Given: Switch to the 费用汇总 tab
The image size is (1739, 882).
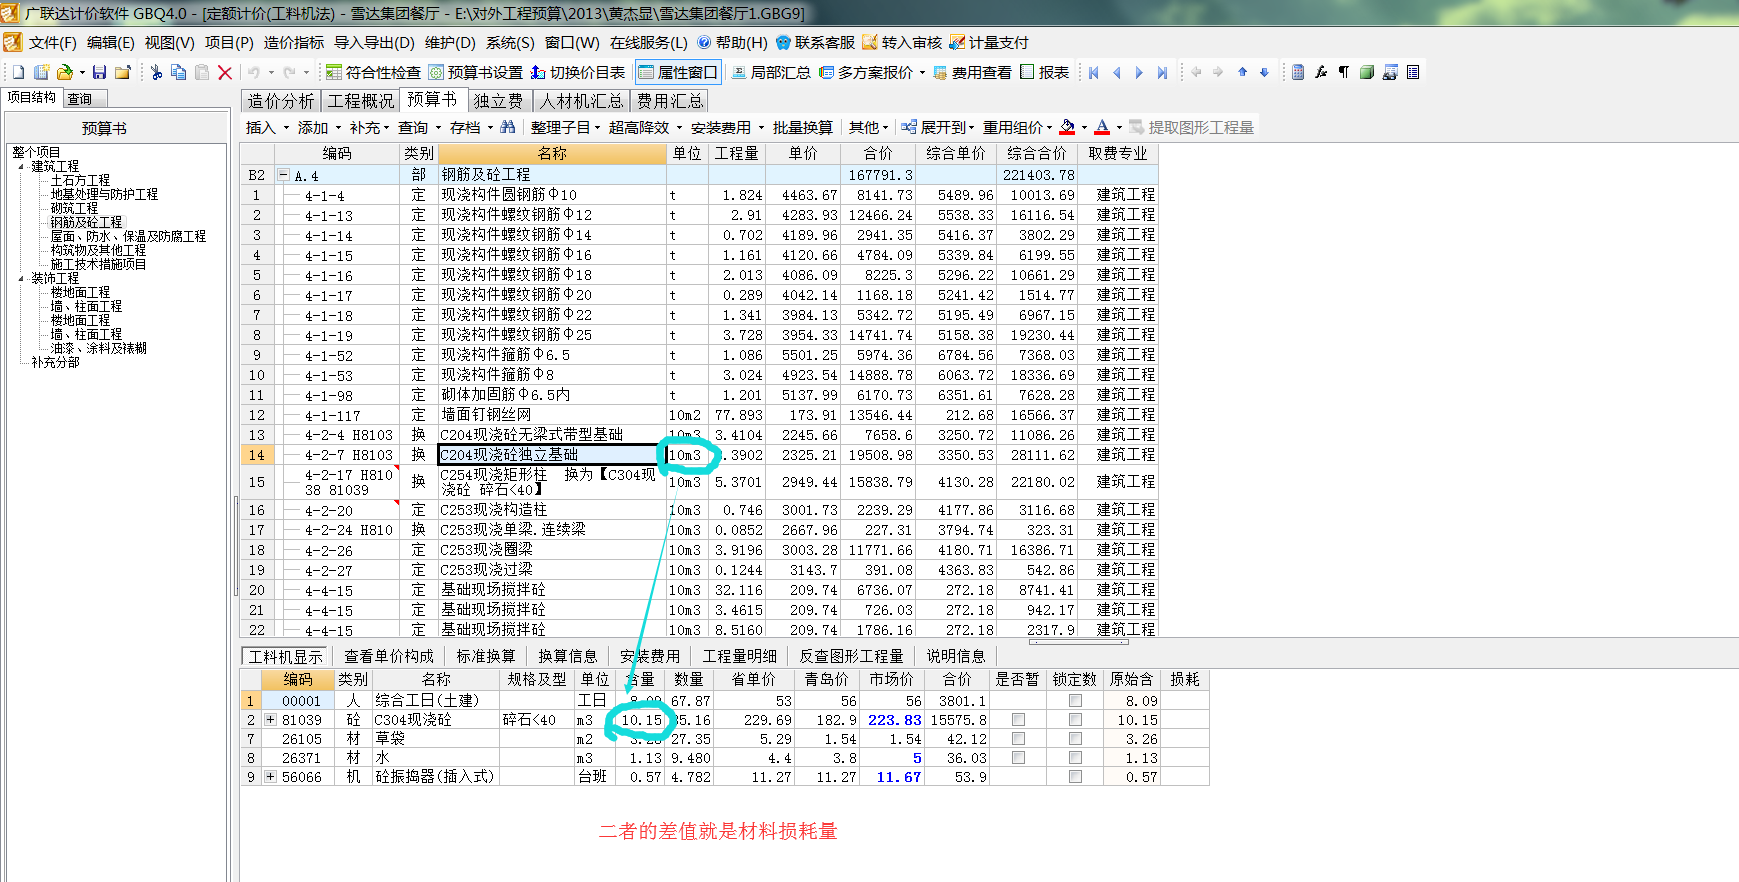Looking at the screenshot, I should 669,101.
